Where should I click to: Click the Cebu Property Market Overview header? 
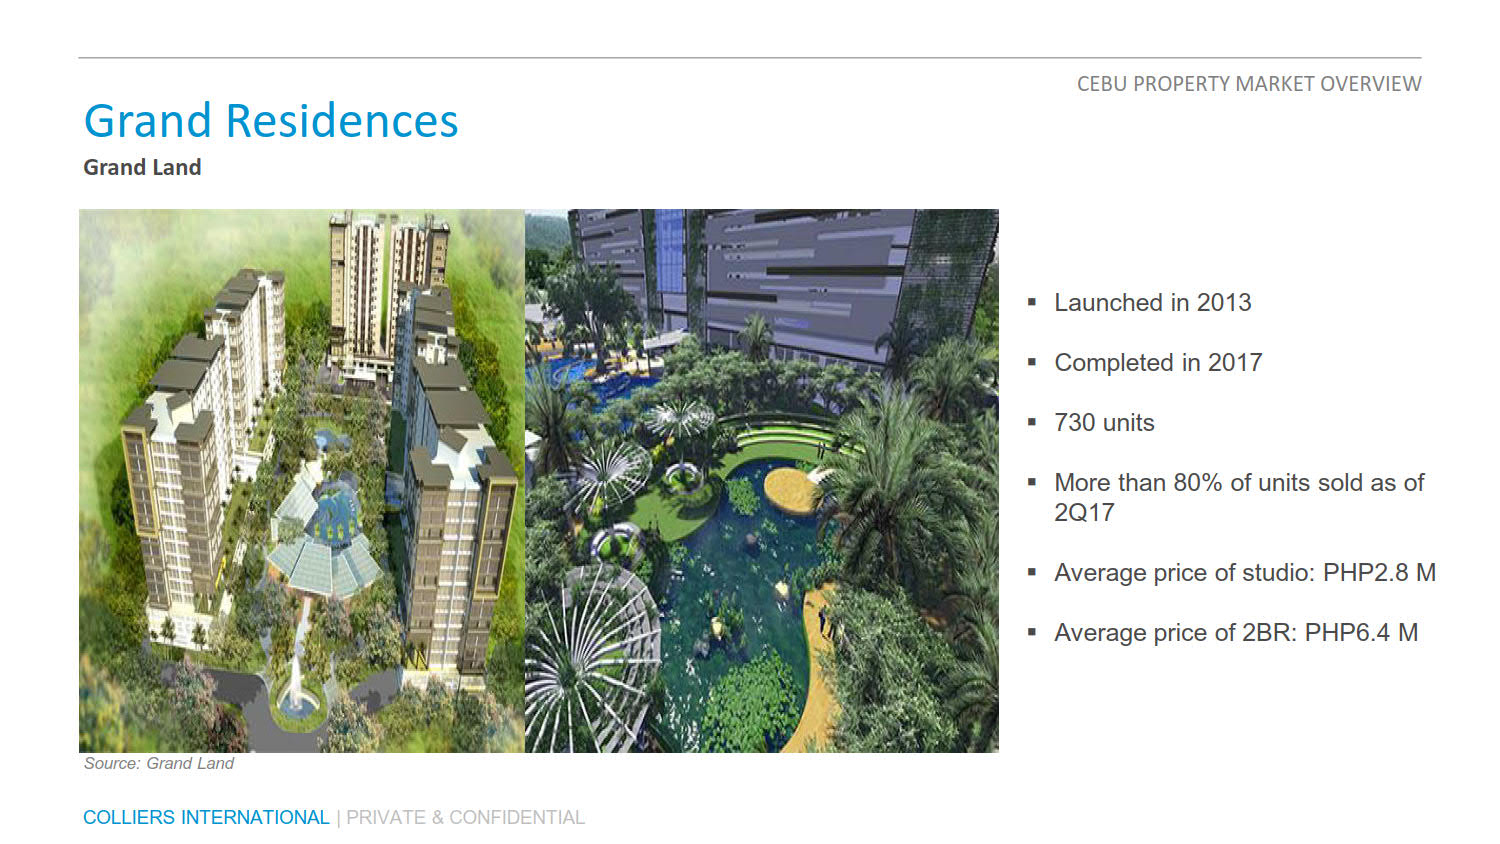point(1248,84)
